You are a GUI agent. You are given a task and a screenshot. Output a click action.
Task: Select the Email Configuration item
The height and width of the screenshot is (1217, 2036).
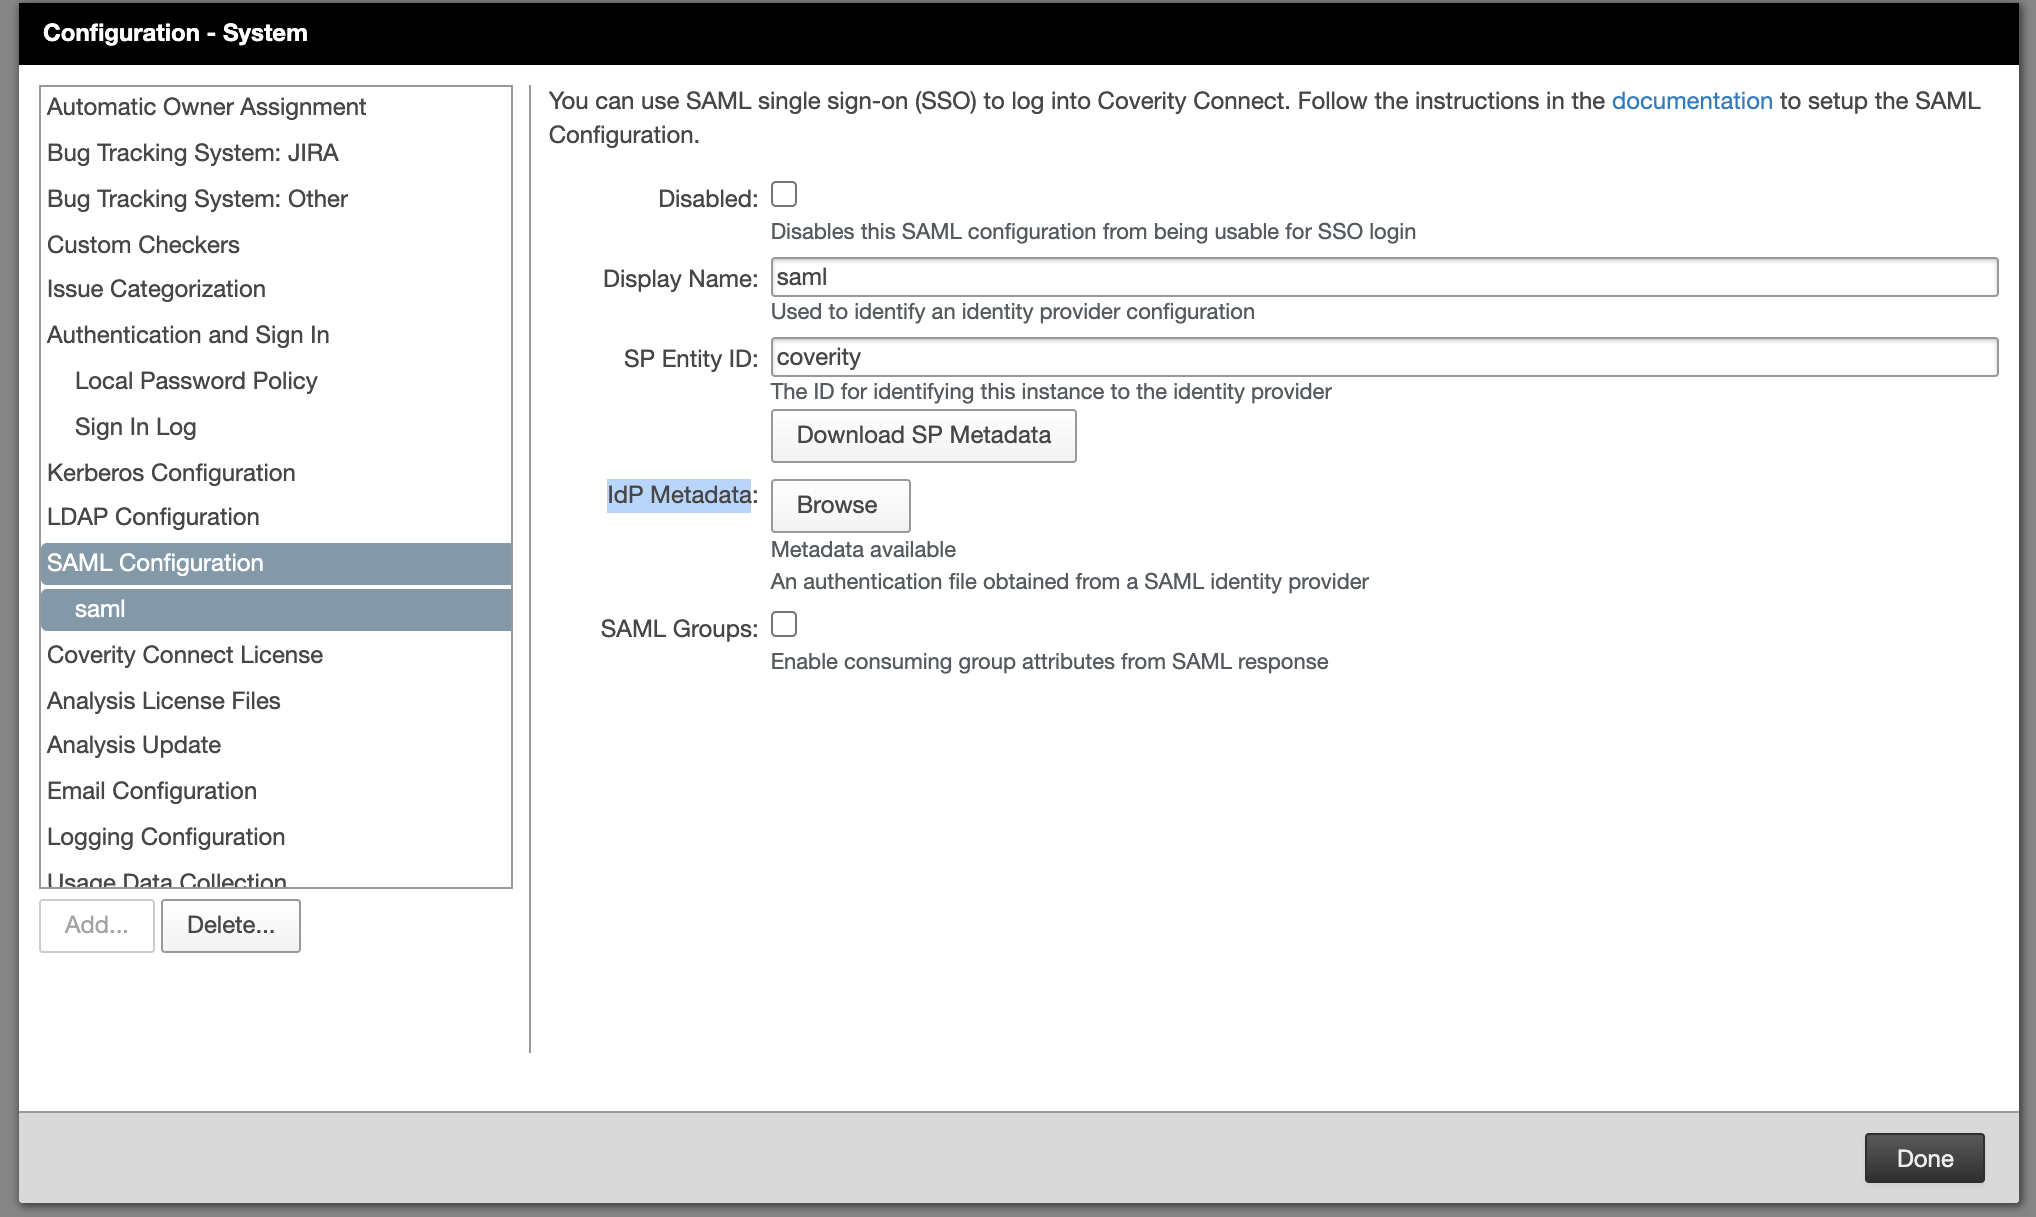point(151,790)
